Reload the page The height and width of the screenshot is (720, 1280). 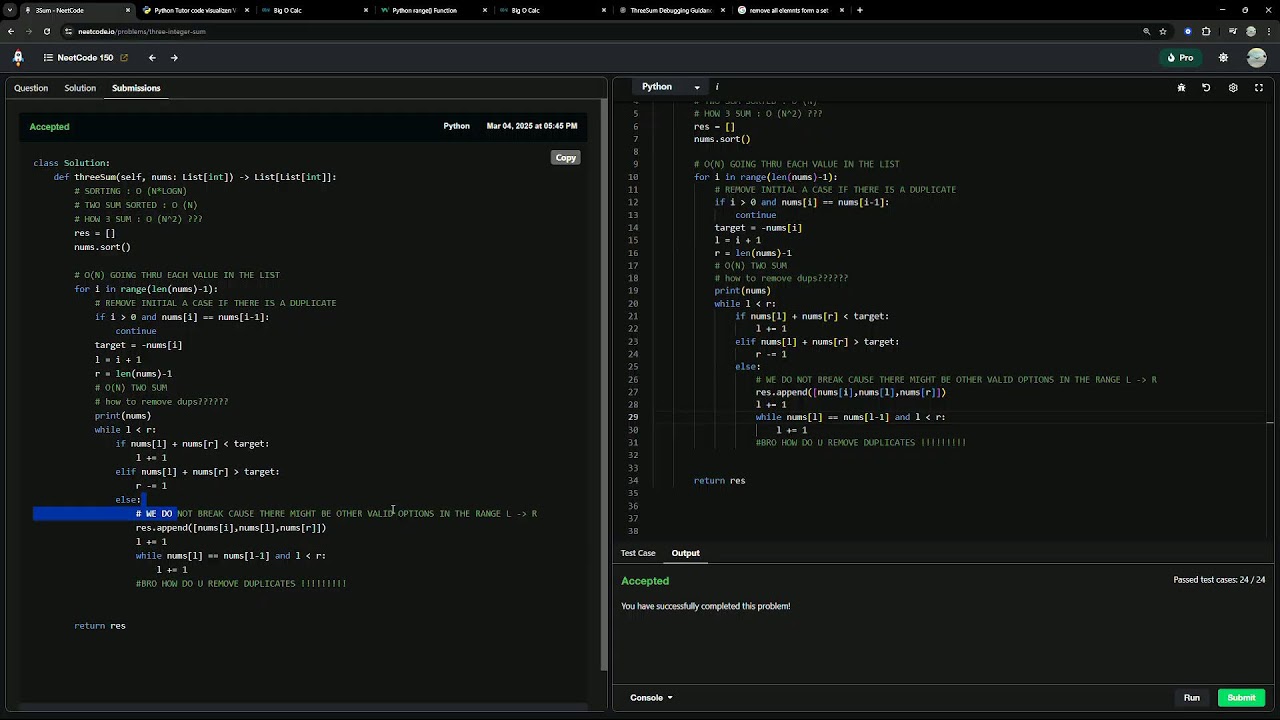click(x=46, y=32)
